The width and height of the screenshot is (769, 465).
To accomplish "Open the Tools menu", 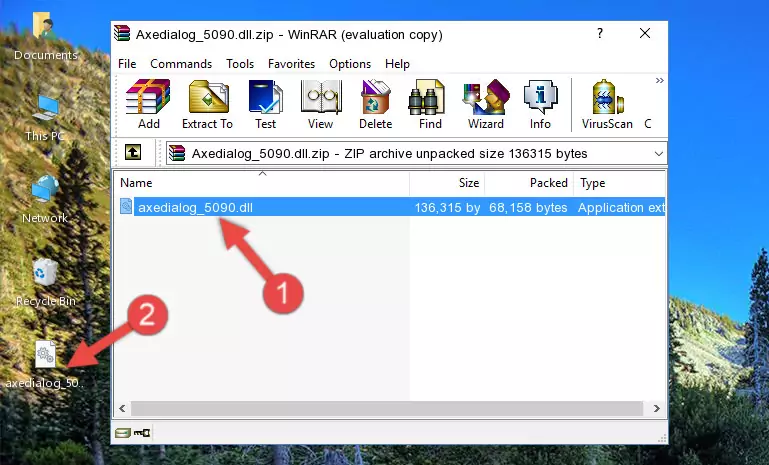I will (240, 64).
